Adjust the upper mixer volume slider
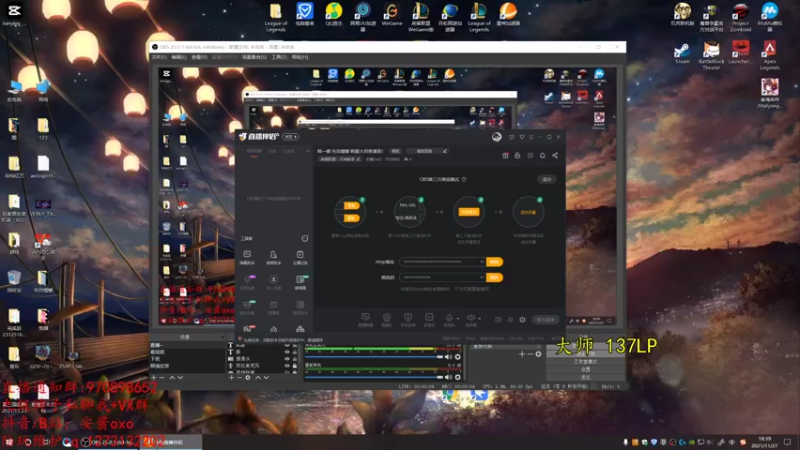Viewport: 800px width, 450px height. click(x=373, y=357)
